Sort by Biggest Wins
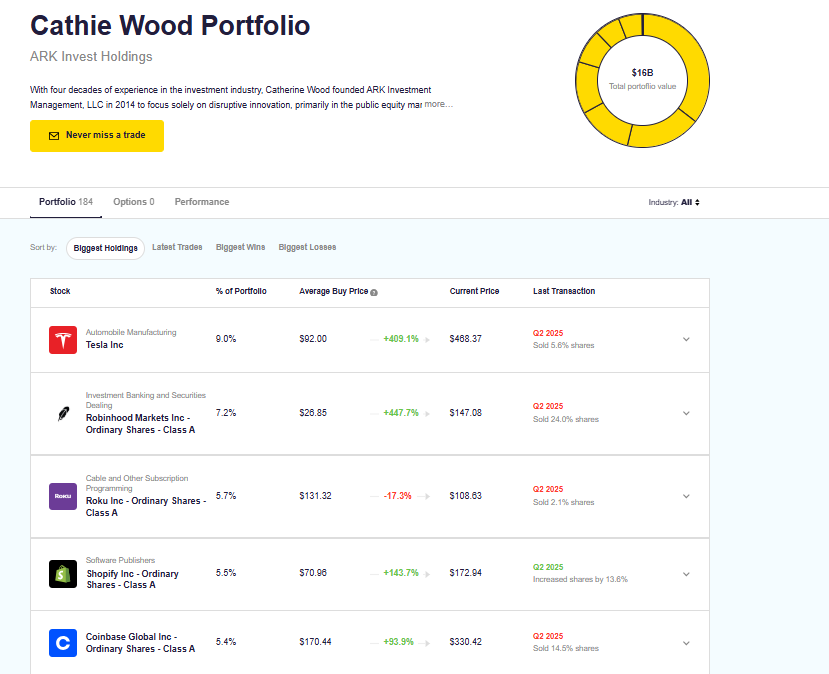Viewport: 829px width, 674px height. pos(240,248)
